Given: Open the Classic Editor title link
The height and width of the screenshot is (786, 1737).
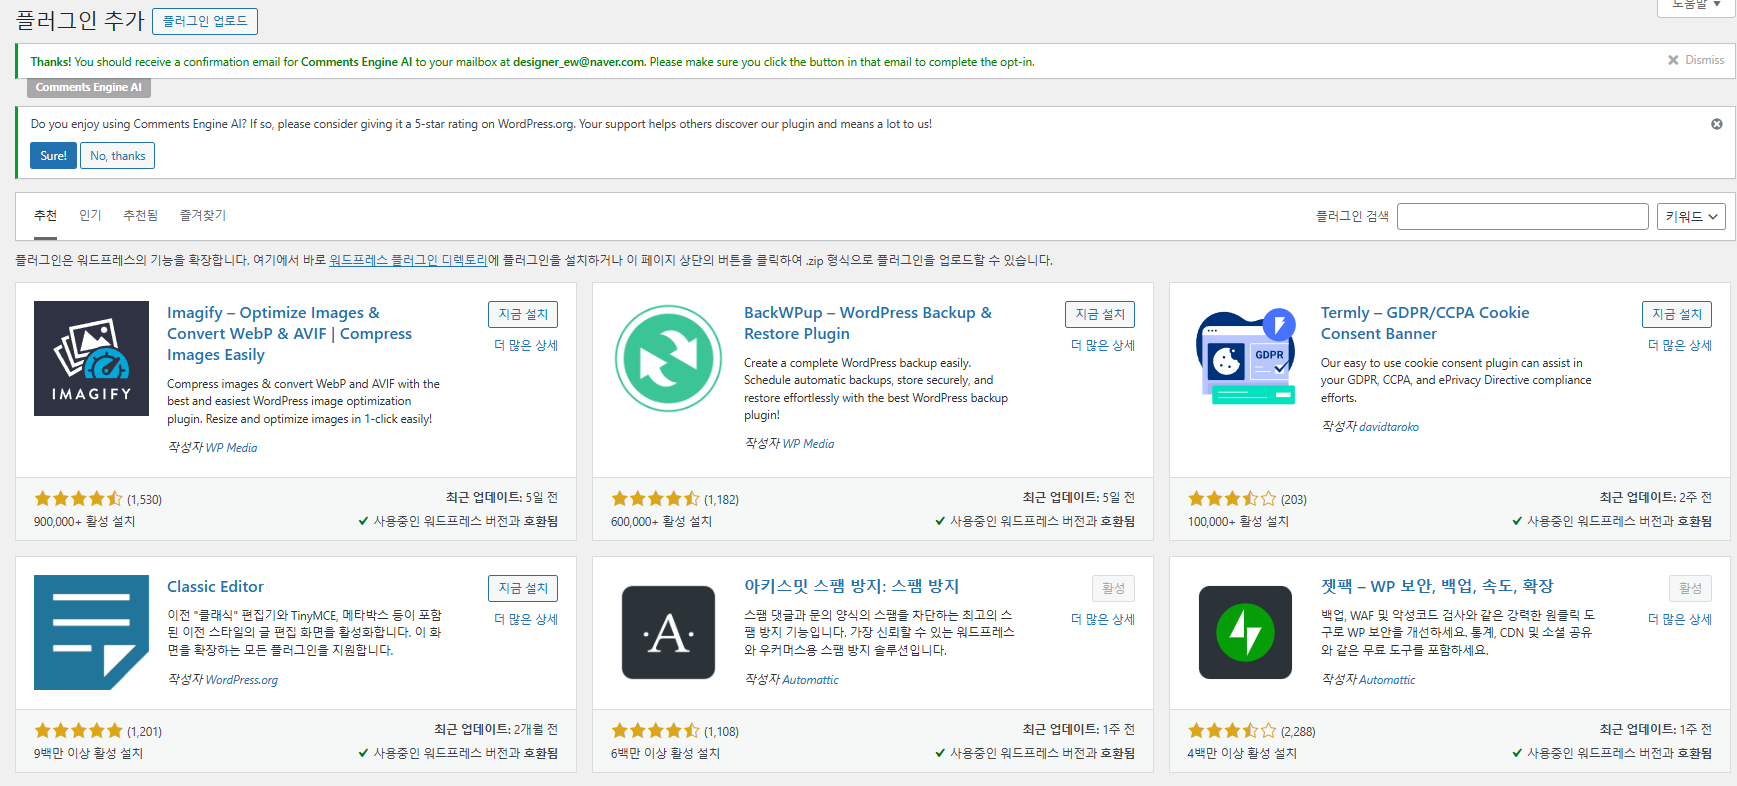Looking at the screenshot, I should (215, 587).
